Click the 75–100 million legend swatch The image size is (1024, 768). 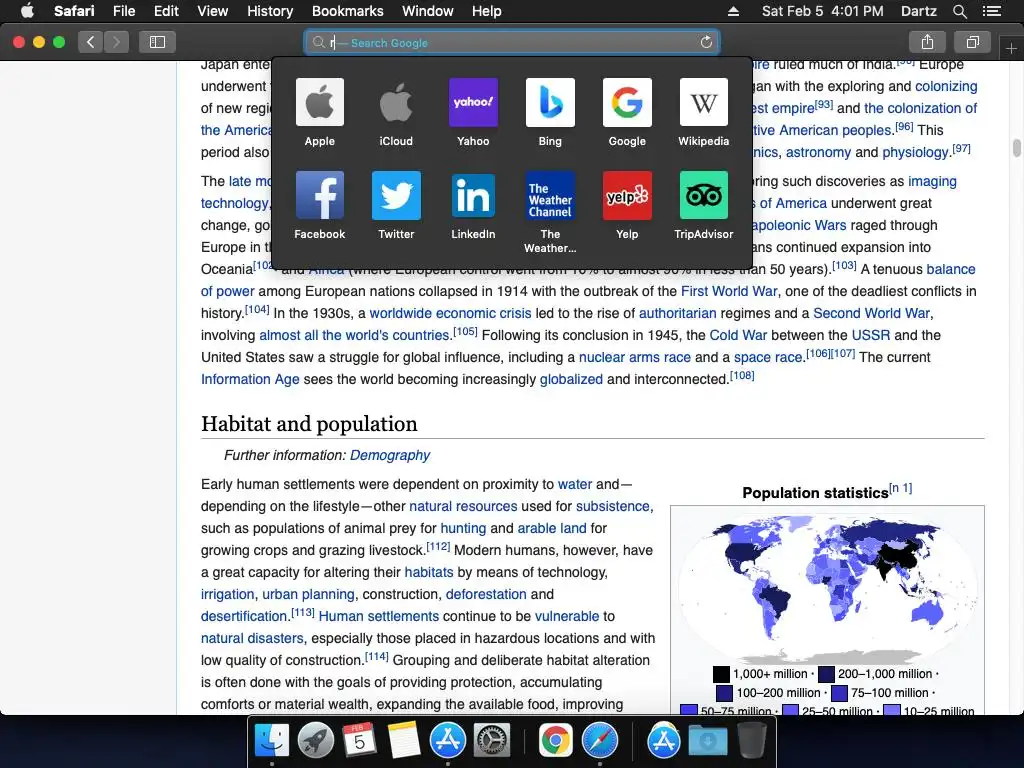[839, 693]
